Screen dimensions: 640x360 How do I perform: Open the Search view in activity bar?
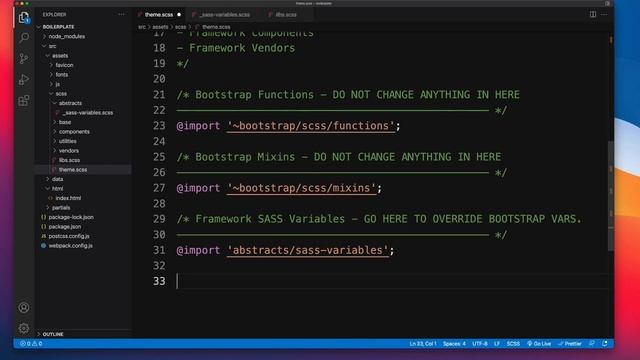(x=24, y=38)
